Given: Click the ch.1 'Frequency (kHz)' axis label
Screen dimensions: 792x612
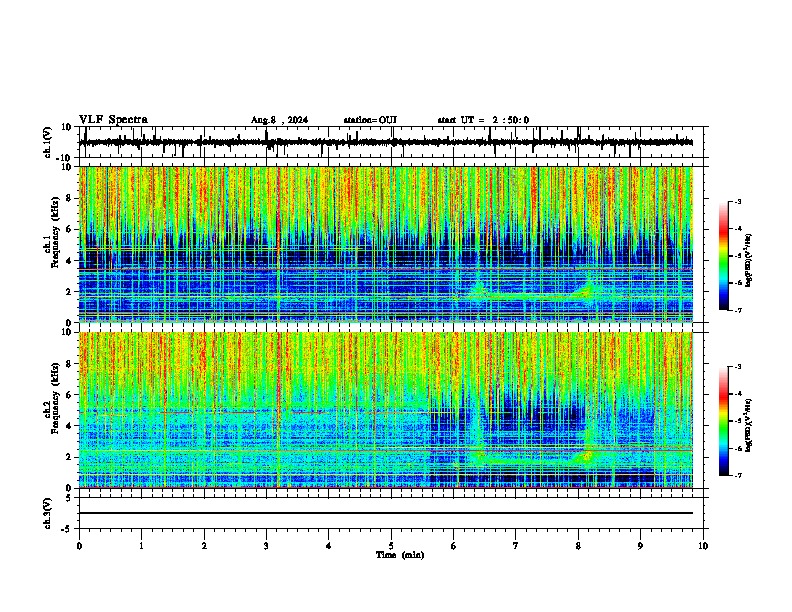Looking at the screenshot, I should (x=55, y=231).
